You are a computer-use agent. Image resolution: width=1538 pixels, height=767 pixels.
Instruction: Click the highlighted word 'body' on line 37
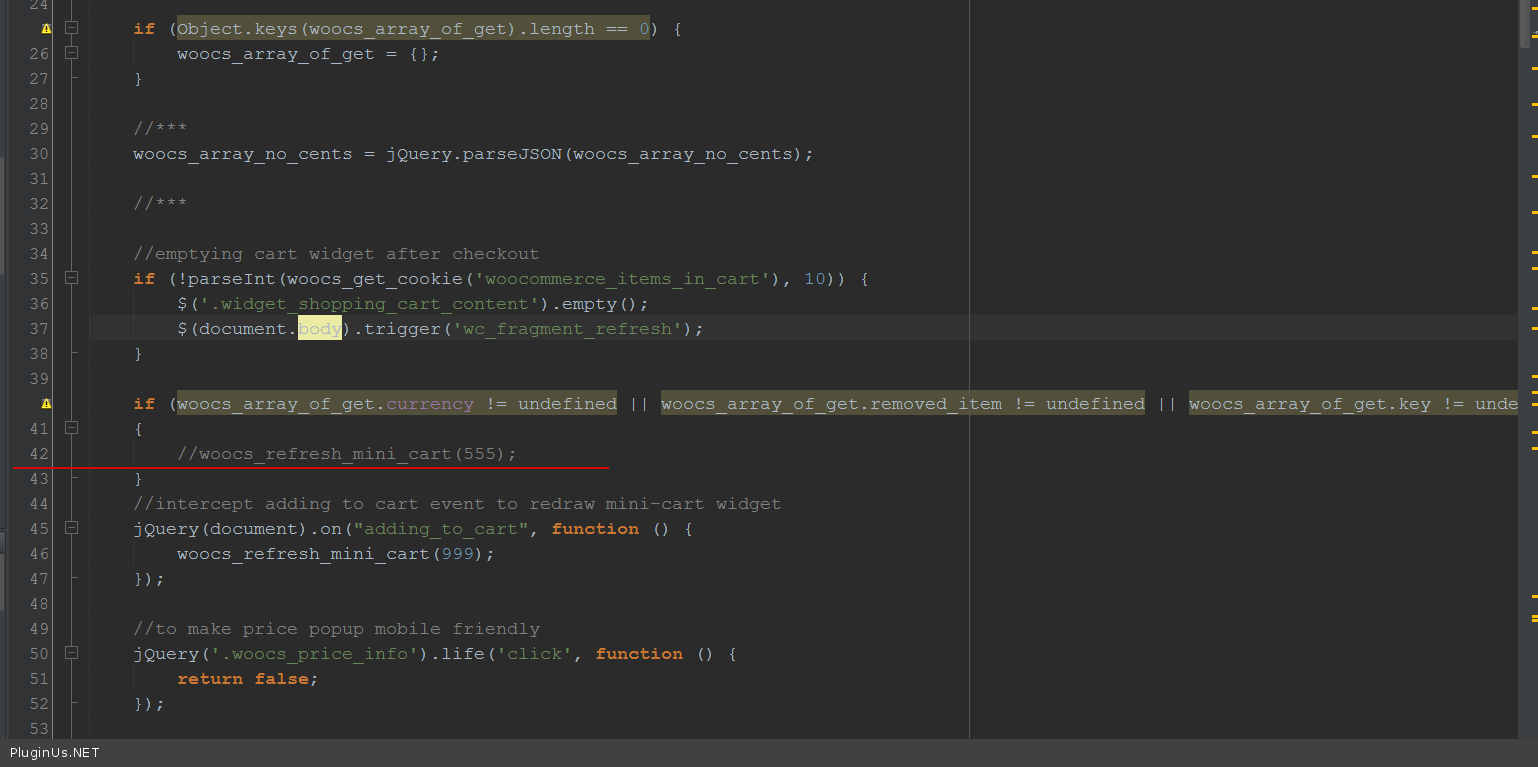(320, 329)
